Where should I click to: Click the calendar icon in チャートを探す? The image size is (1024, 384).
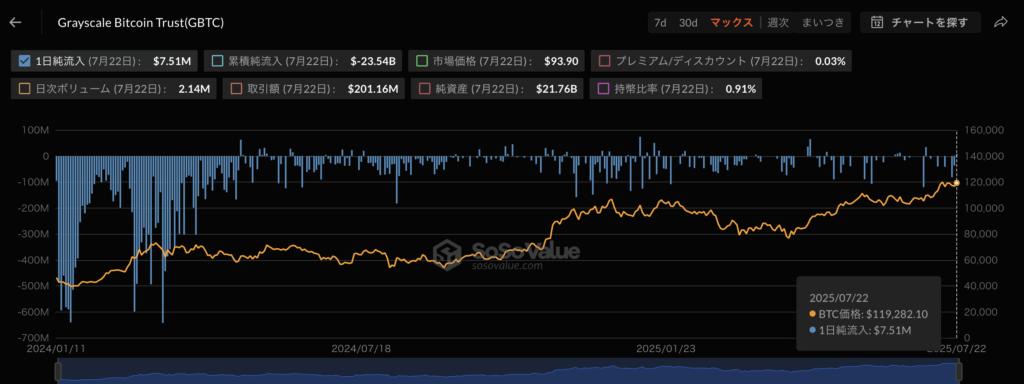click(877, 22)
